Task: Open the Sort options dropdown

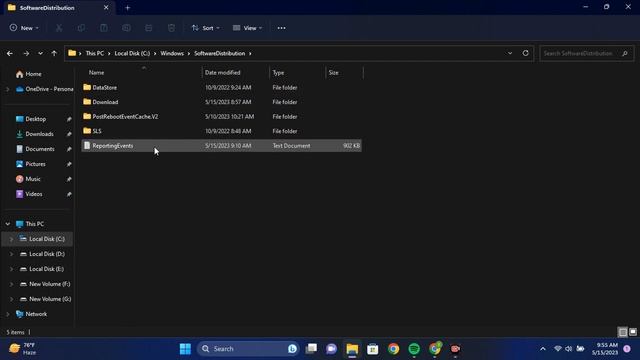Action: point(206,28)
